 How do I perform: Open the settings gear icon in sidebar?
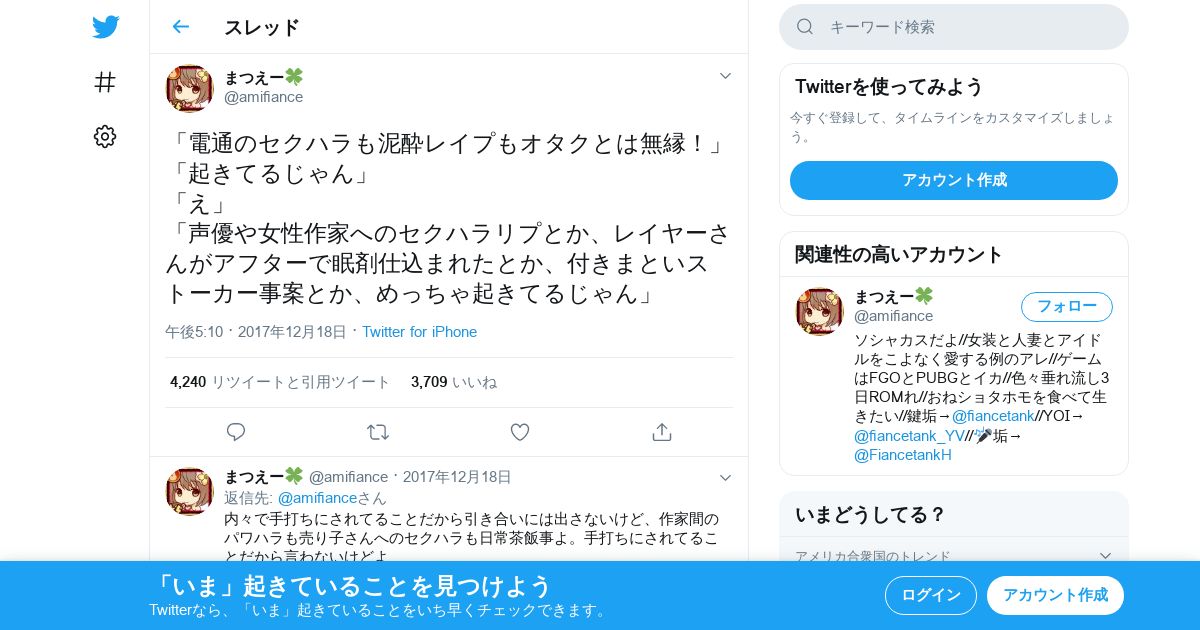click(105, 136)
